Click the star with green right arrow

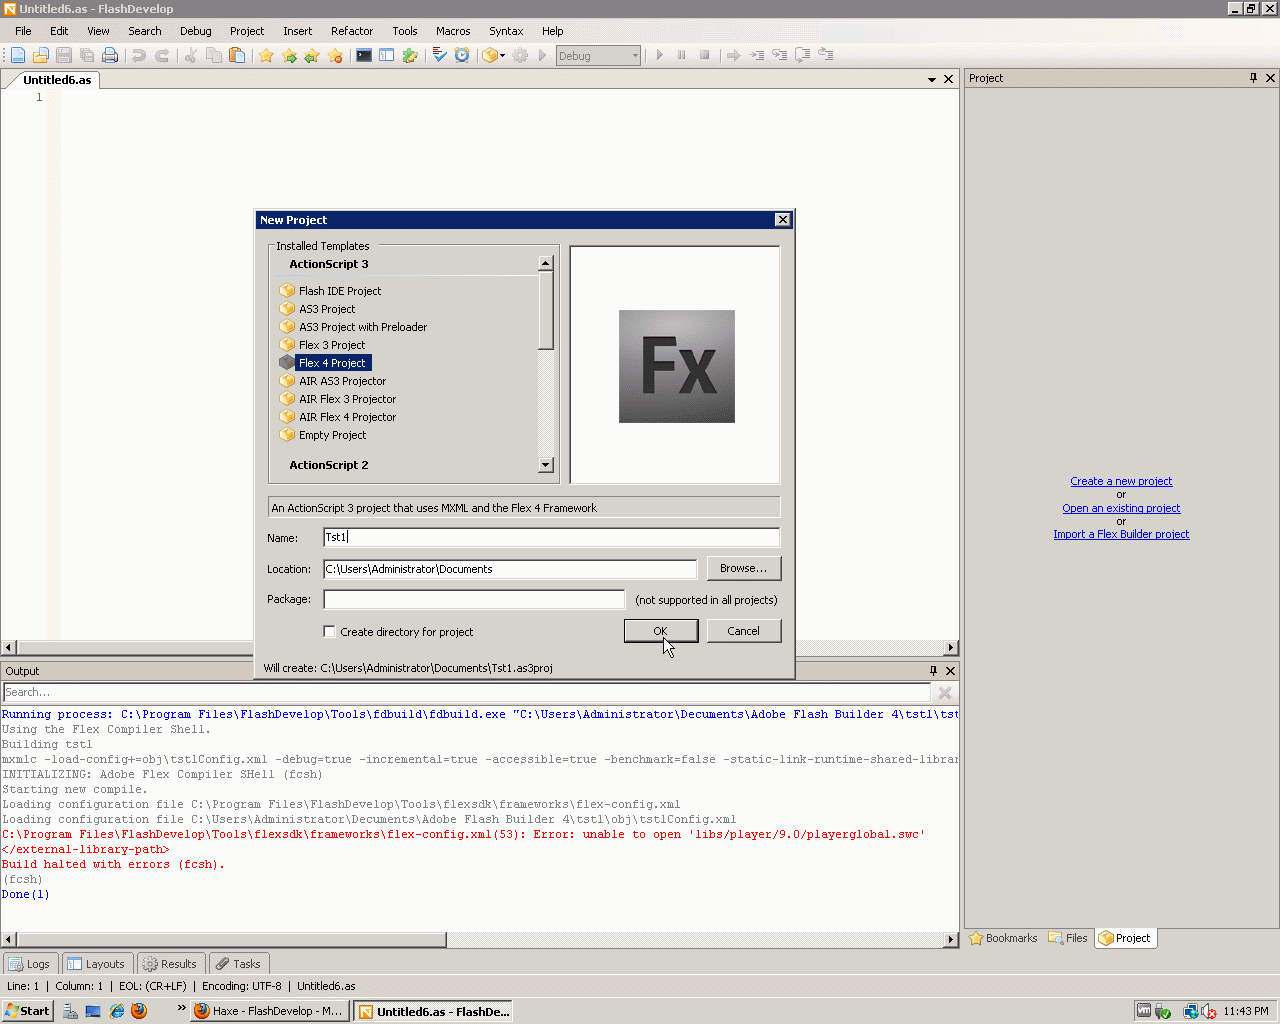pyautogui.click(x=289, y=56)
